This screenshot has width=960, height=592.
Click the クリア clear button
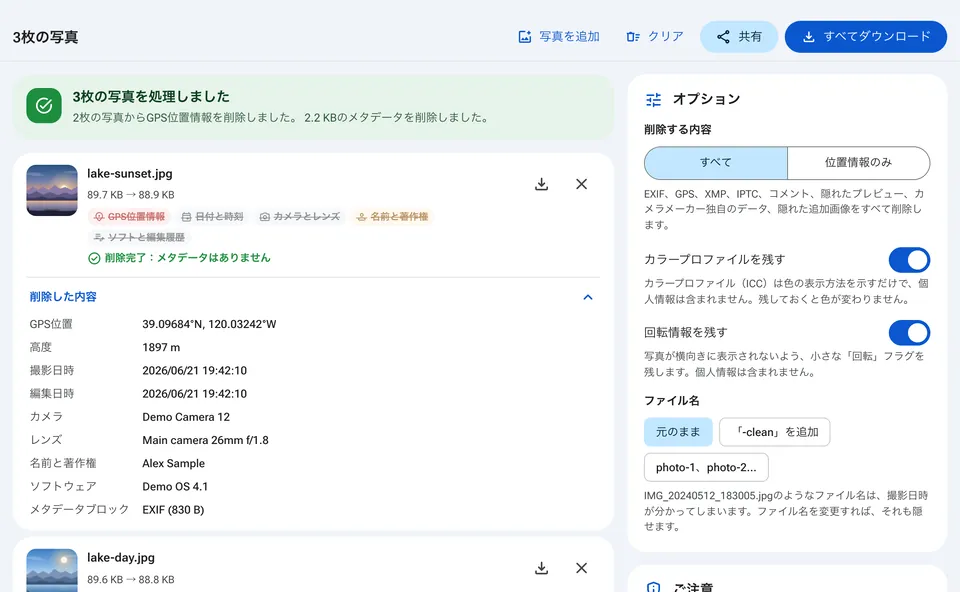pyautogui.click(x=654, y=37)
